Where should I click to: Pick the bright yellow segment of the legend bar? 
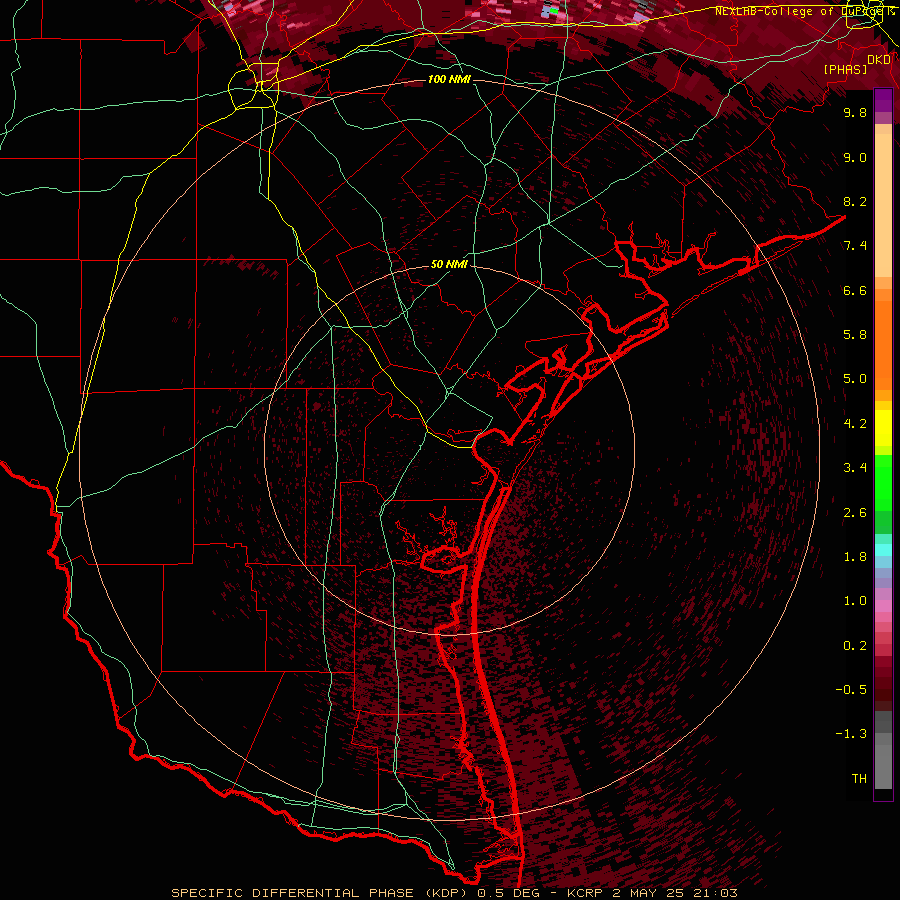tap(883, 428)
